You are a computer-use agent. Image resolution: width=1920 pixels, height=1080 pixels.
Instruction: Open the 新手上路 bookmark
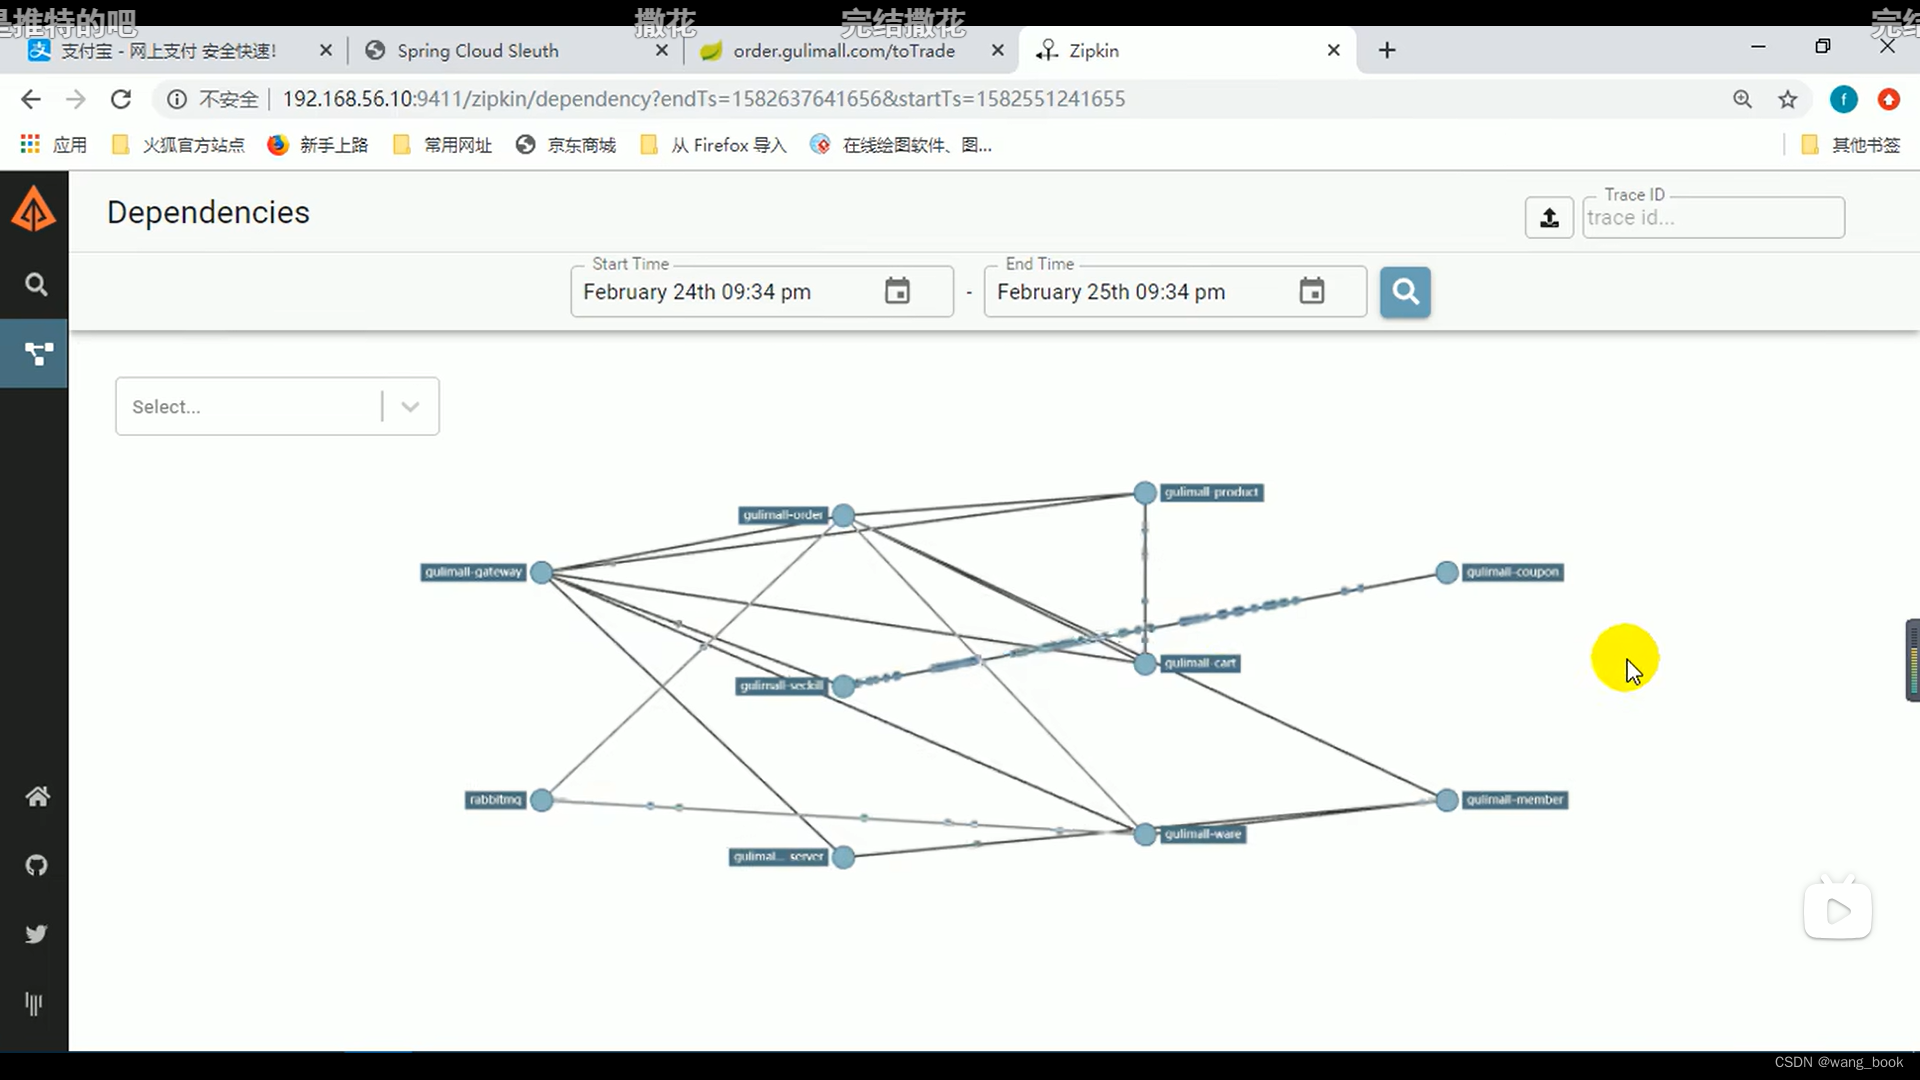(x=318, y=145)
